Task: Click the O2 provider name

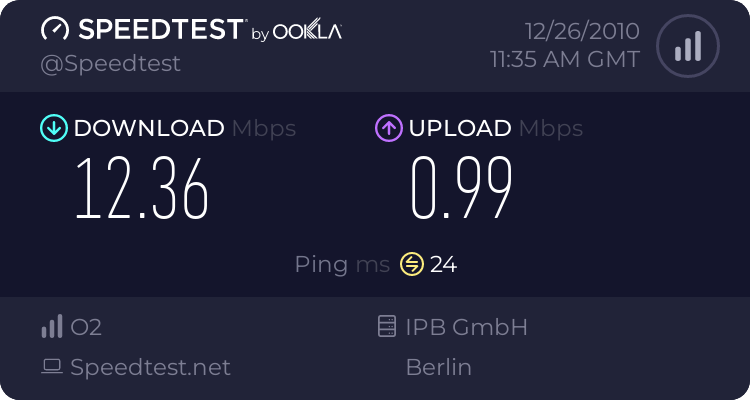Action: 86,327
